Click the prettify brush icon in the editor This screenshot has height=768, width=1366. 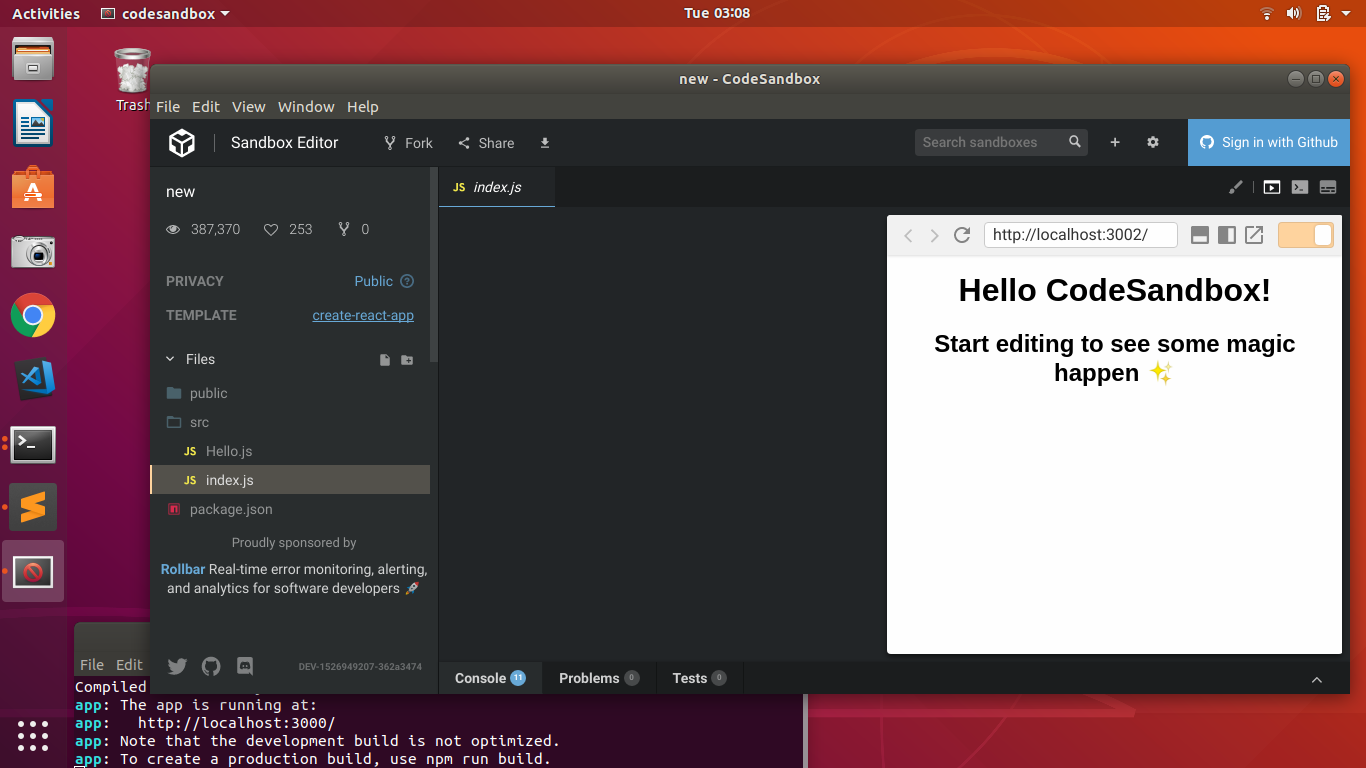pos(1236,187)
